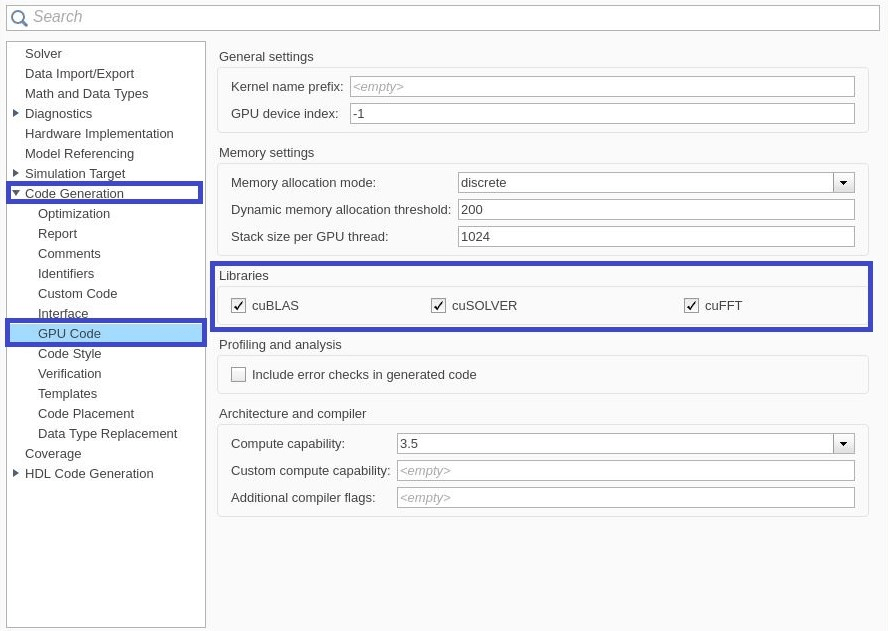The width and height of the screenshot is (888, 631).
Task: Select the Solver category
Action: [x=43, y=54]
